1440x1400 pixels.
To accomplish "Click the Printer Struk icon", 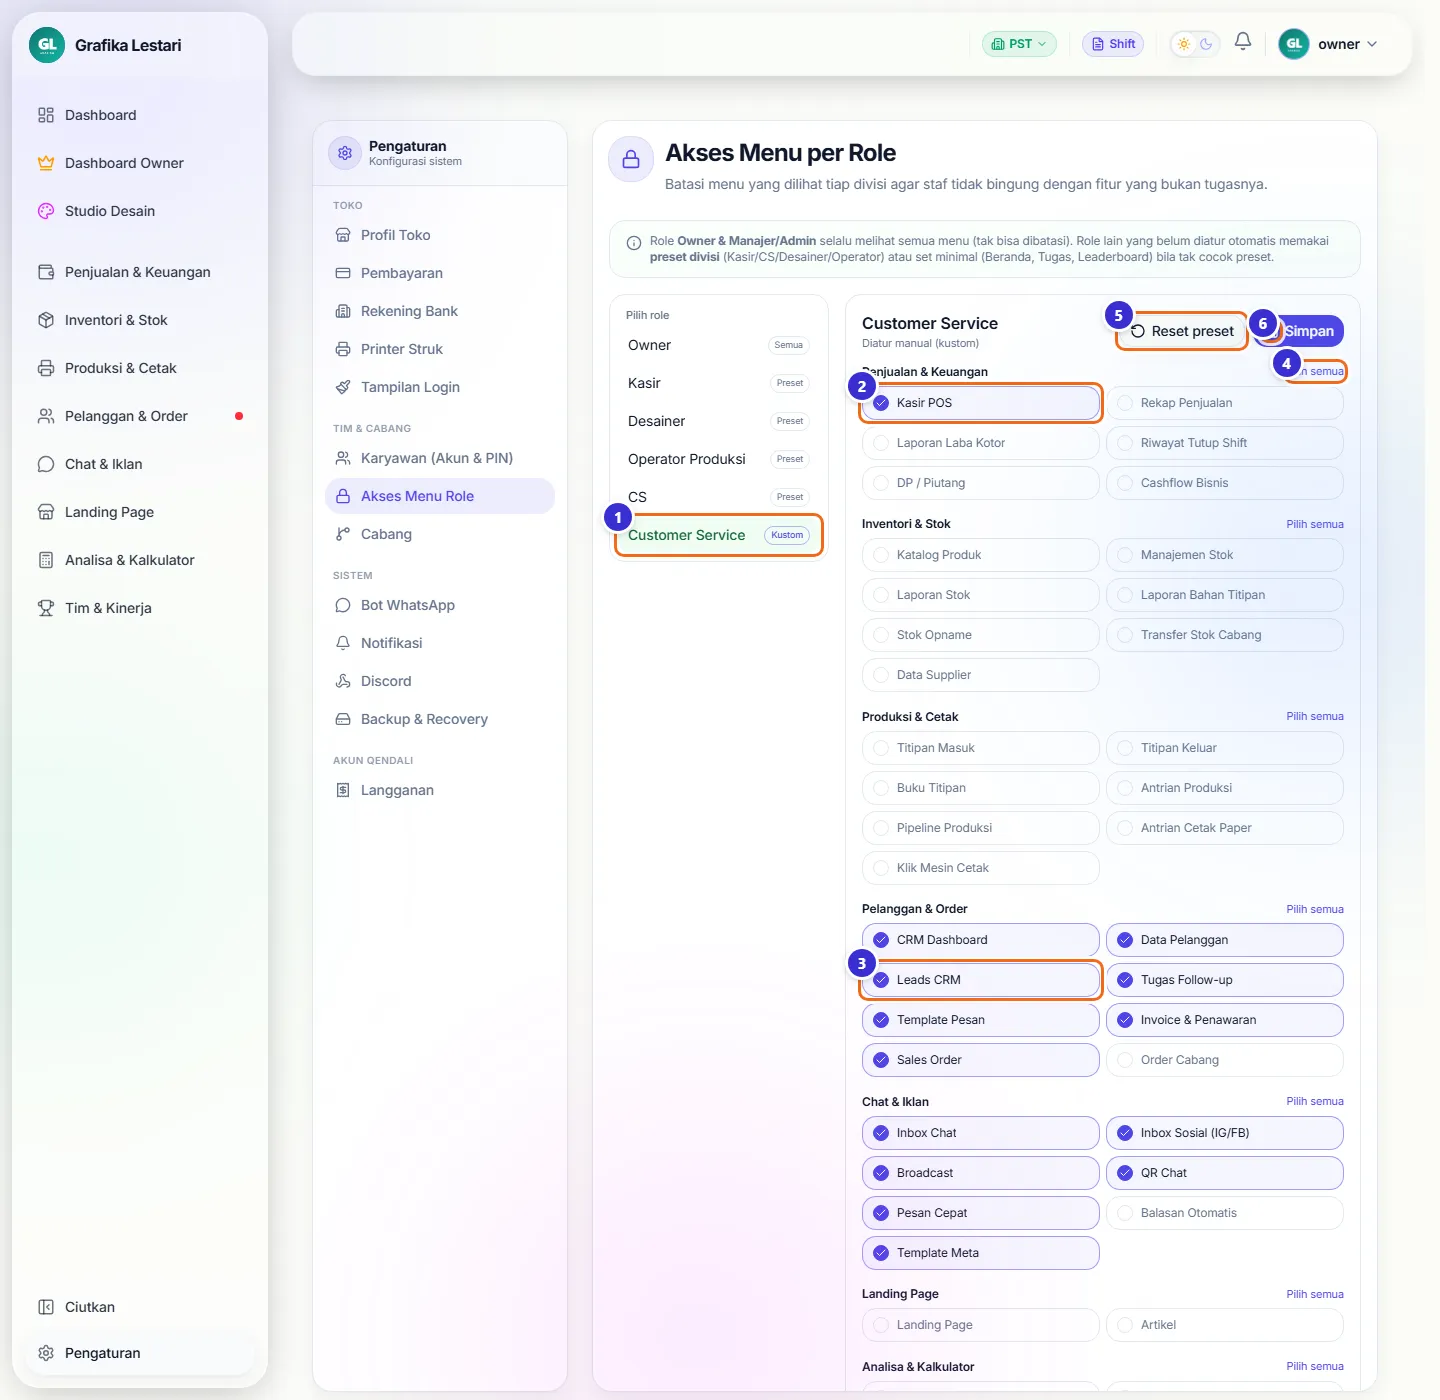I will pos(343,349).
